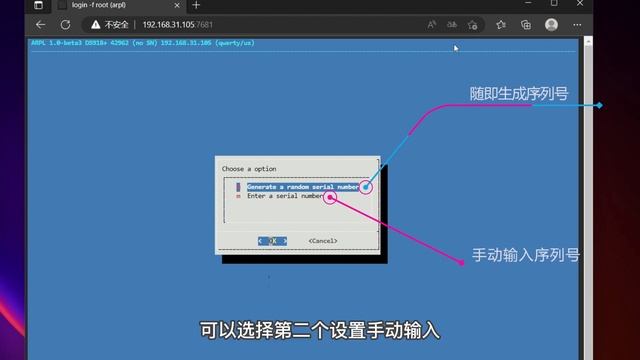Close the browser window
The width and height of the screenshot is (640, 360).
click(580, 4)
